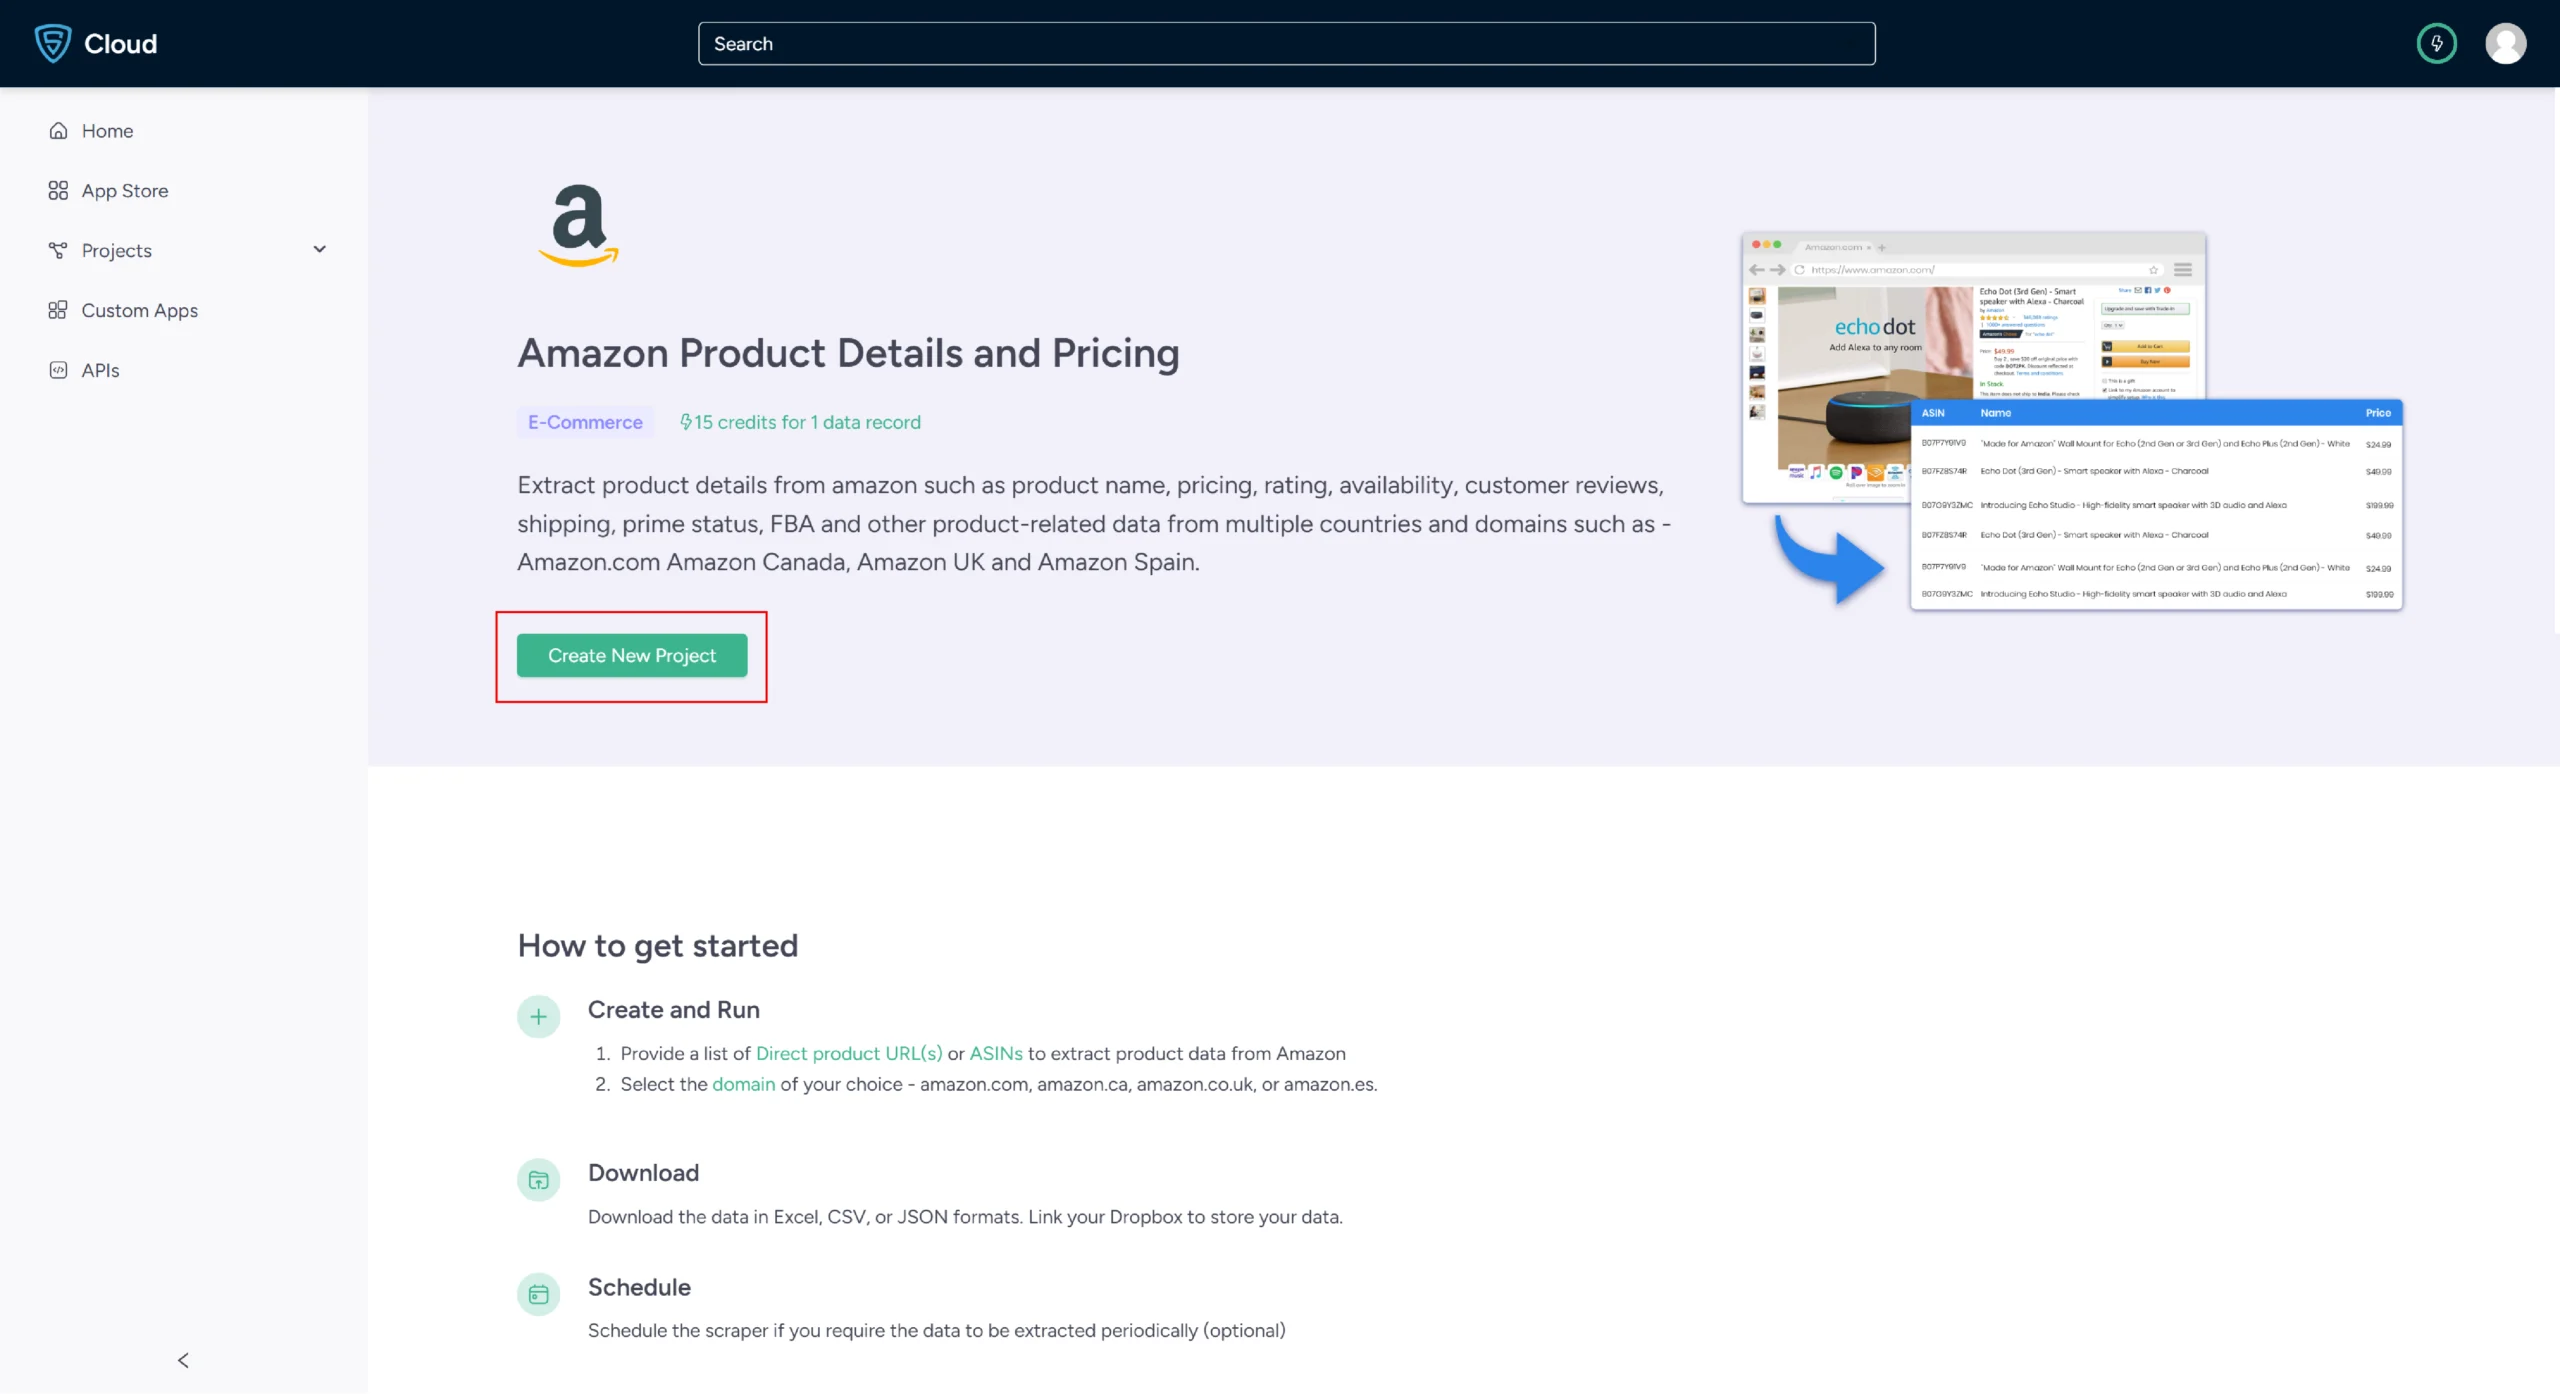Click the App Store icon in sidebar
Screen dimensions: 2560x1397
pyautogui.click(x=57, y=189)
